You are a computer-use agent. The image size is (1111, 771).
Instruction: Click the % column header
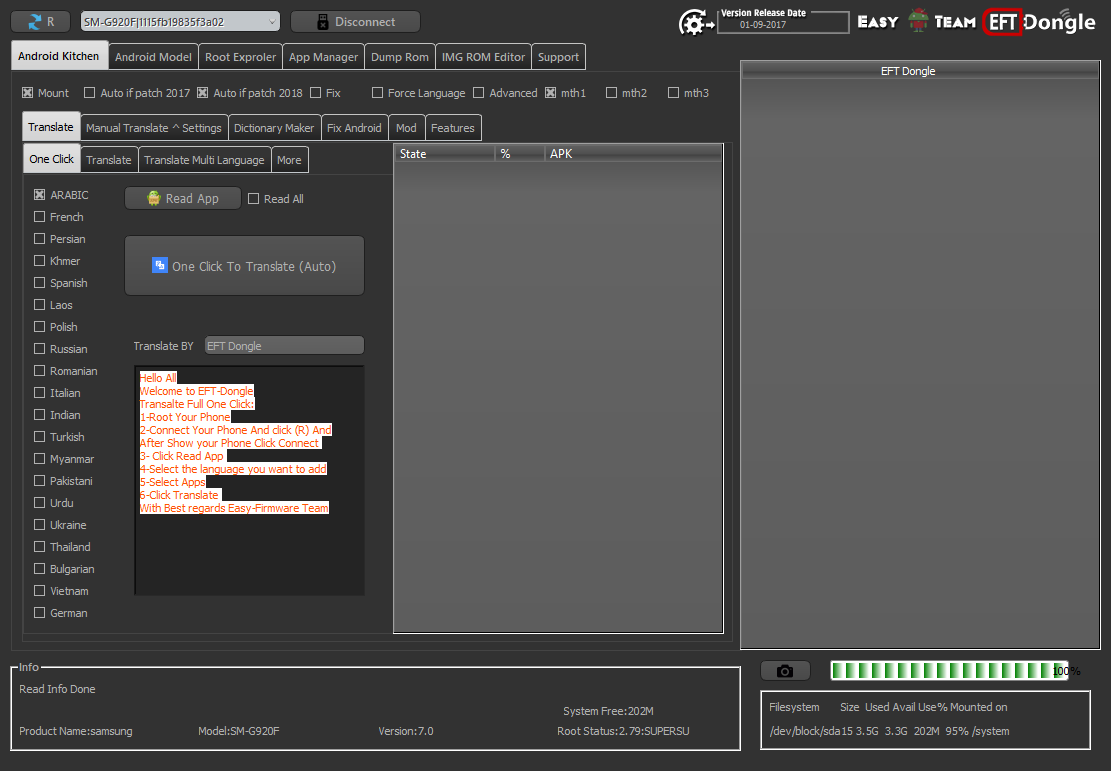pyautogui.click(x=519, y=154)
